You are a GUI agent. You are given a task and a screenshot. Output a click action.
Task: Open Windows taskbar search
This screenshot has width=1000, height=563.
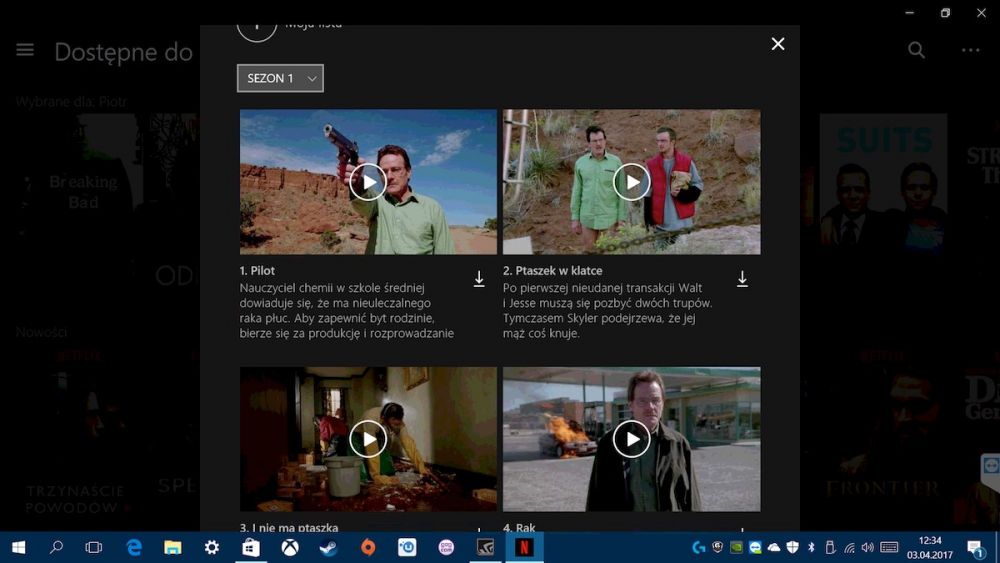pos(56,547)
